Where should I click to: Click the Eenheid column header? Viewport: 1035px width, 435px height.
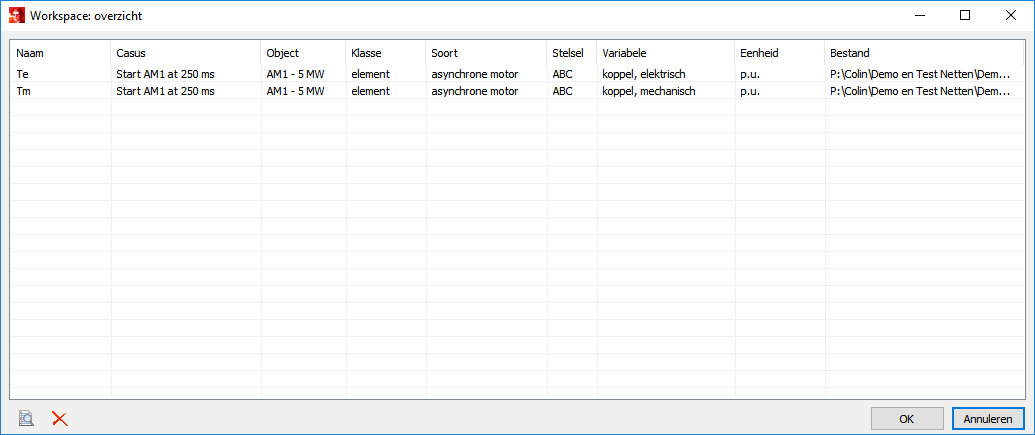click(x=779, y=53)
